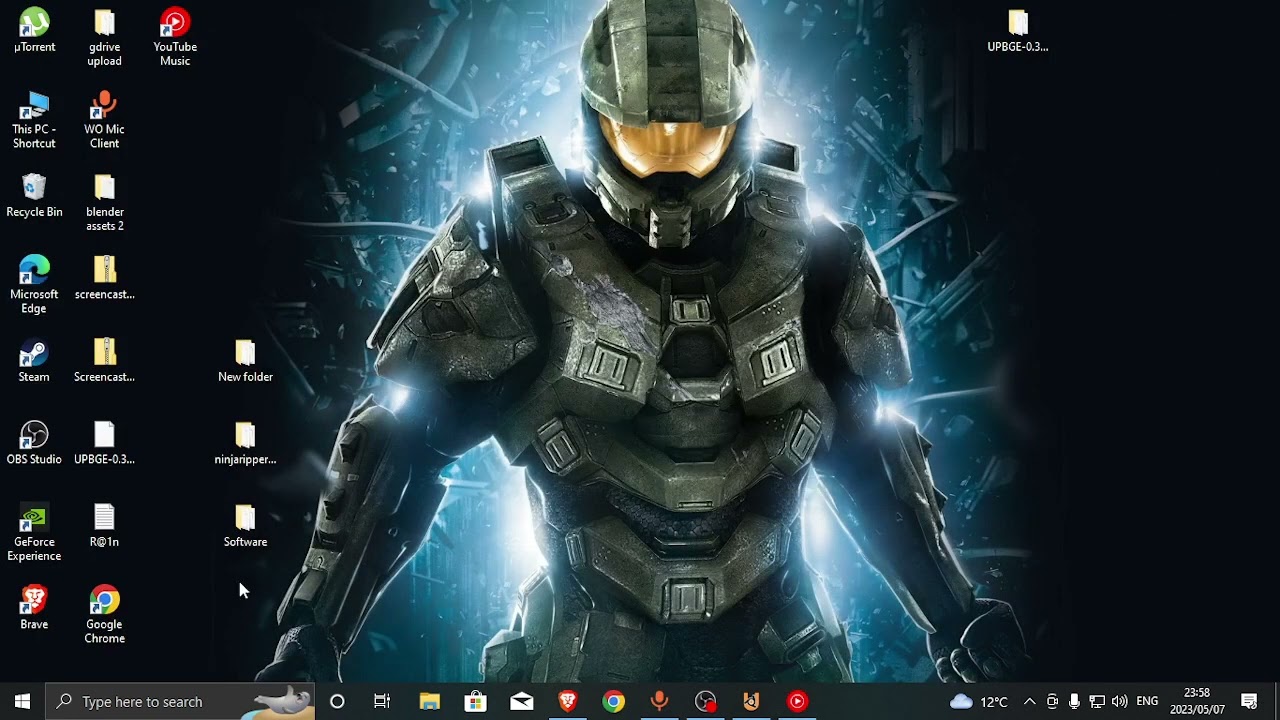Open network settings tray icon
Screen dimensions: 1280x720
pos(1097,701)
